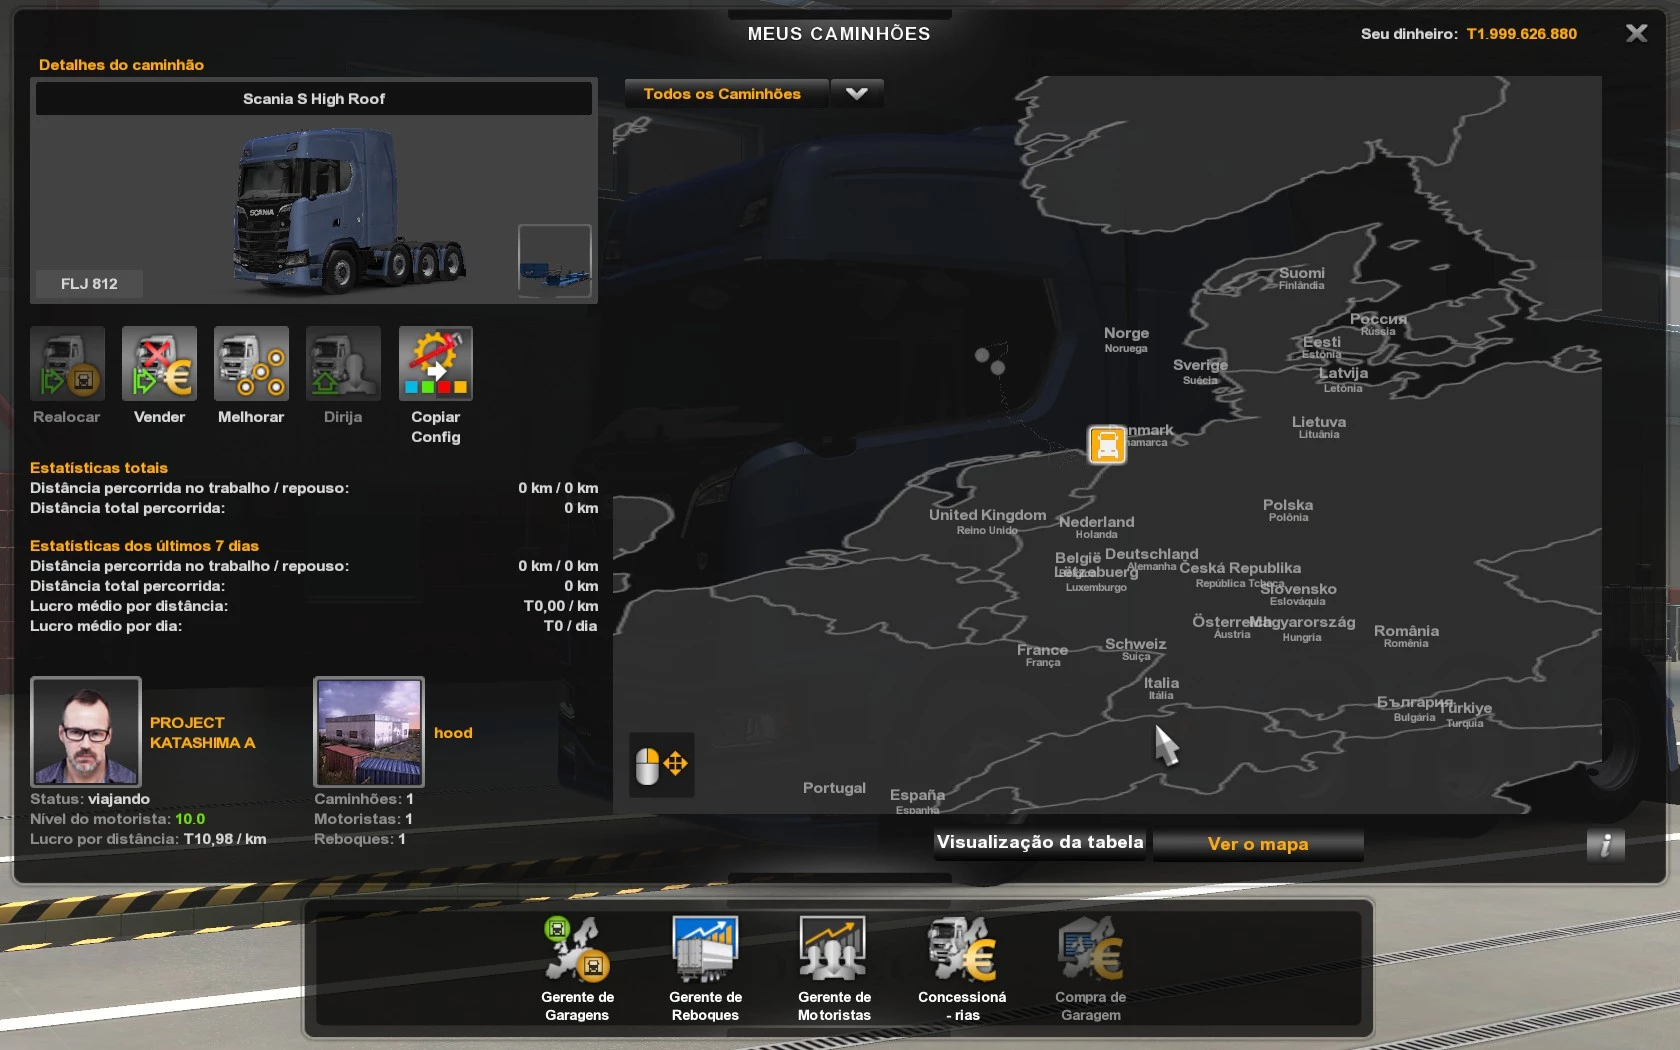
Task: Open Gerente de Reboques
Action: (705, 950)
